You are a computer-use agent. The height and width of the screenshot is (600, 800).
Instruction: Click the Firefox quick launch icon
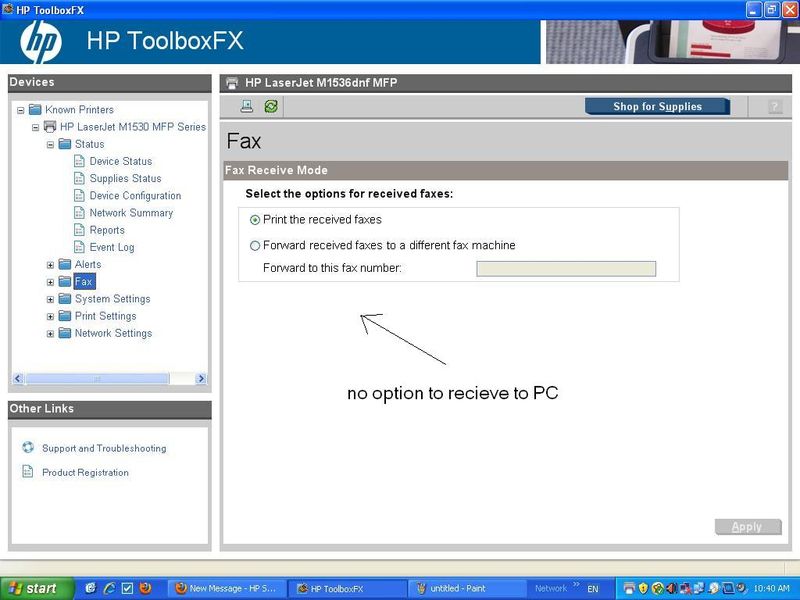[145, 588]
